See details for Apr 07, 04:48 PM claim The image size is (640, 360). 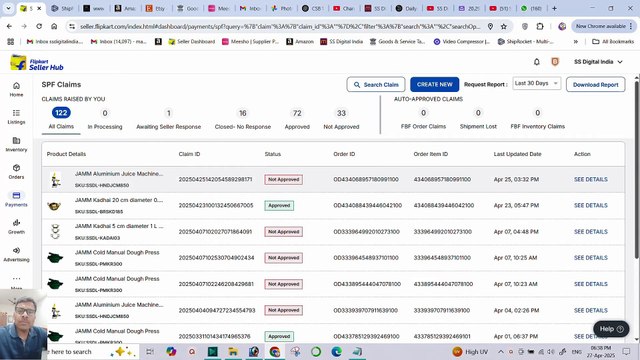[x=591, y=231]
